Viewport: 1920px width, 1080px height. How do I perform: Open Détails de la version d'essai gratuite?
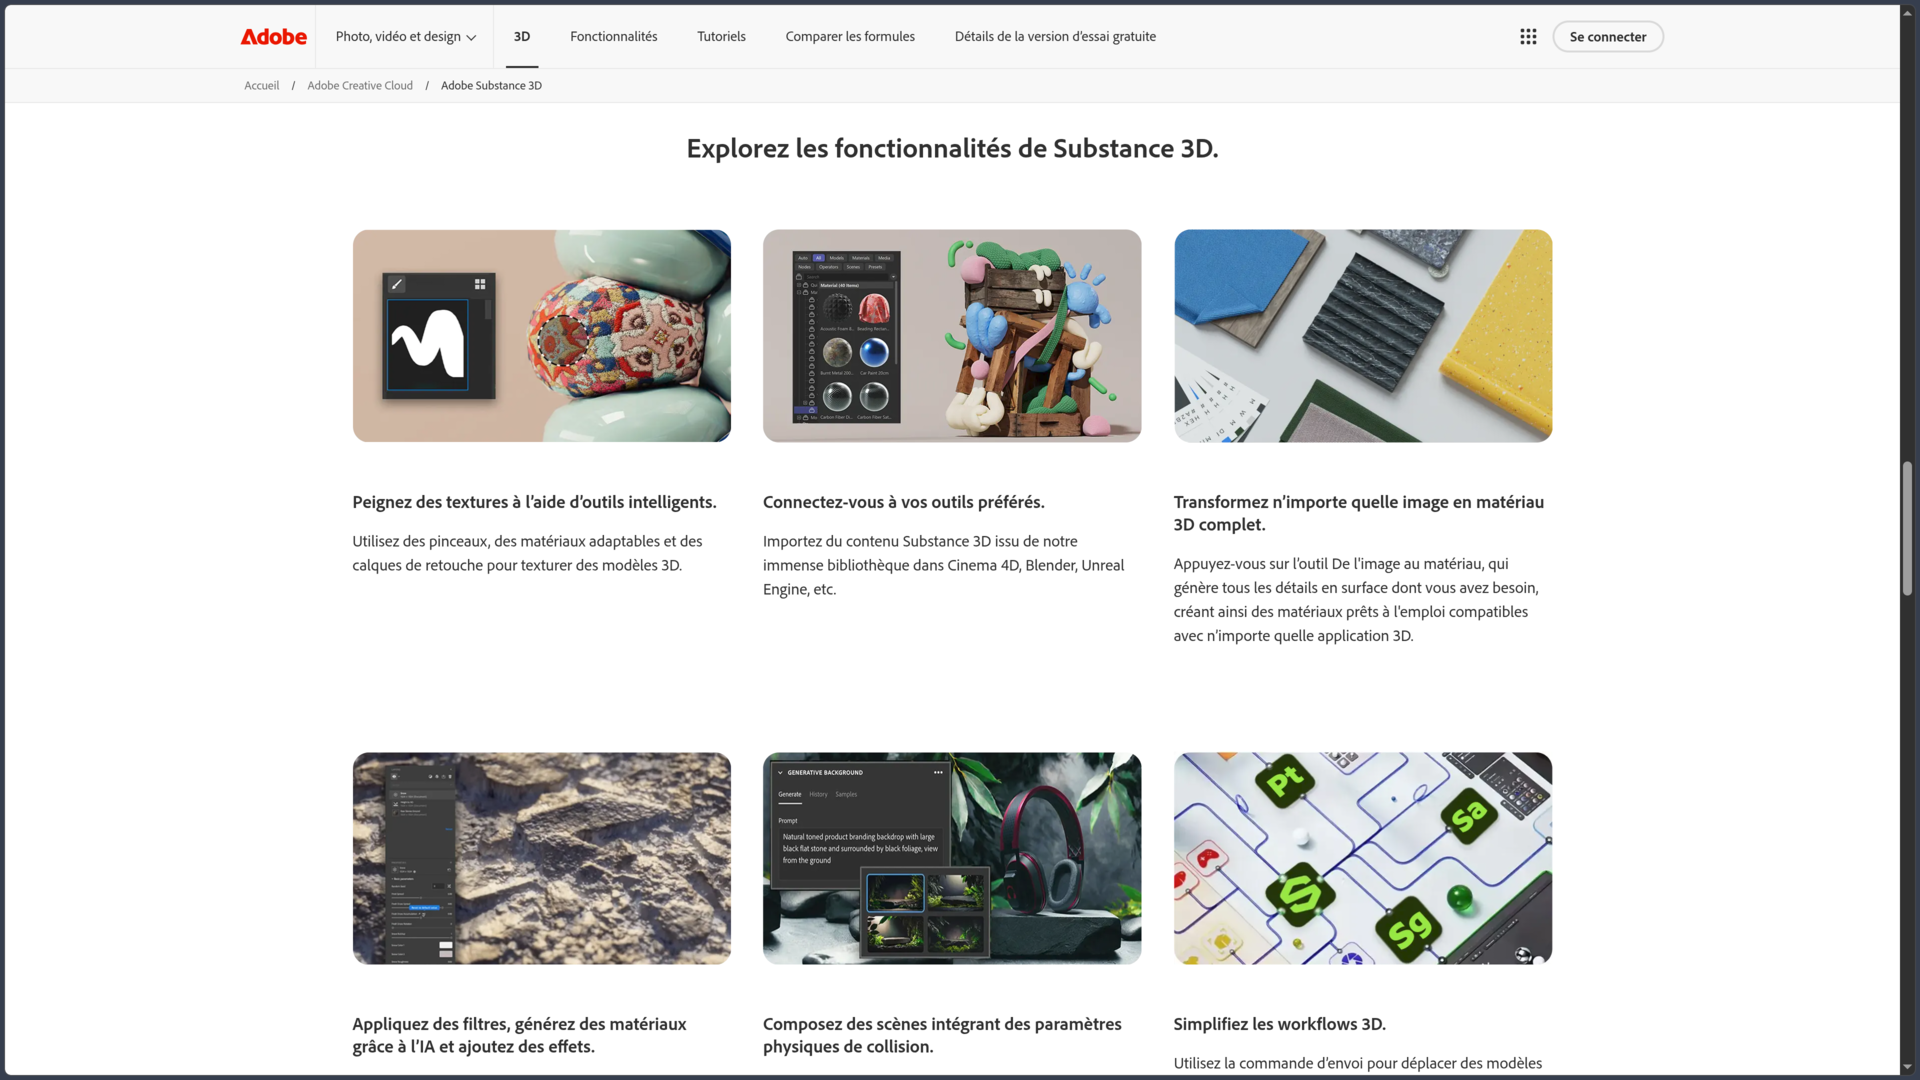(x=1055, y=37)
